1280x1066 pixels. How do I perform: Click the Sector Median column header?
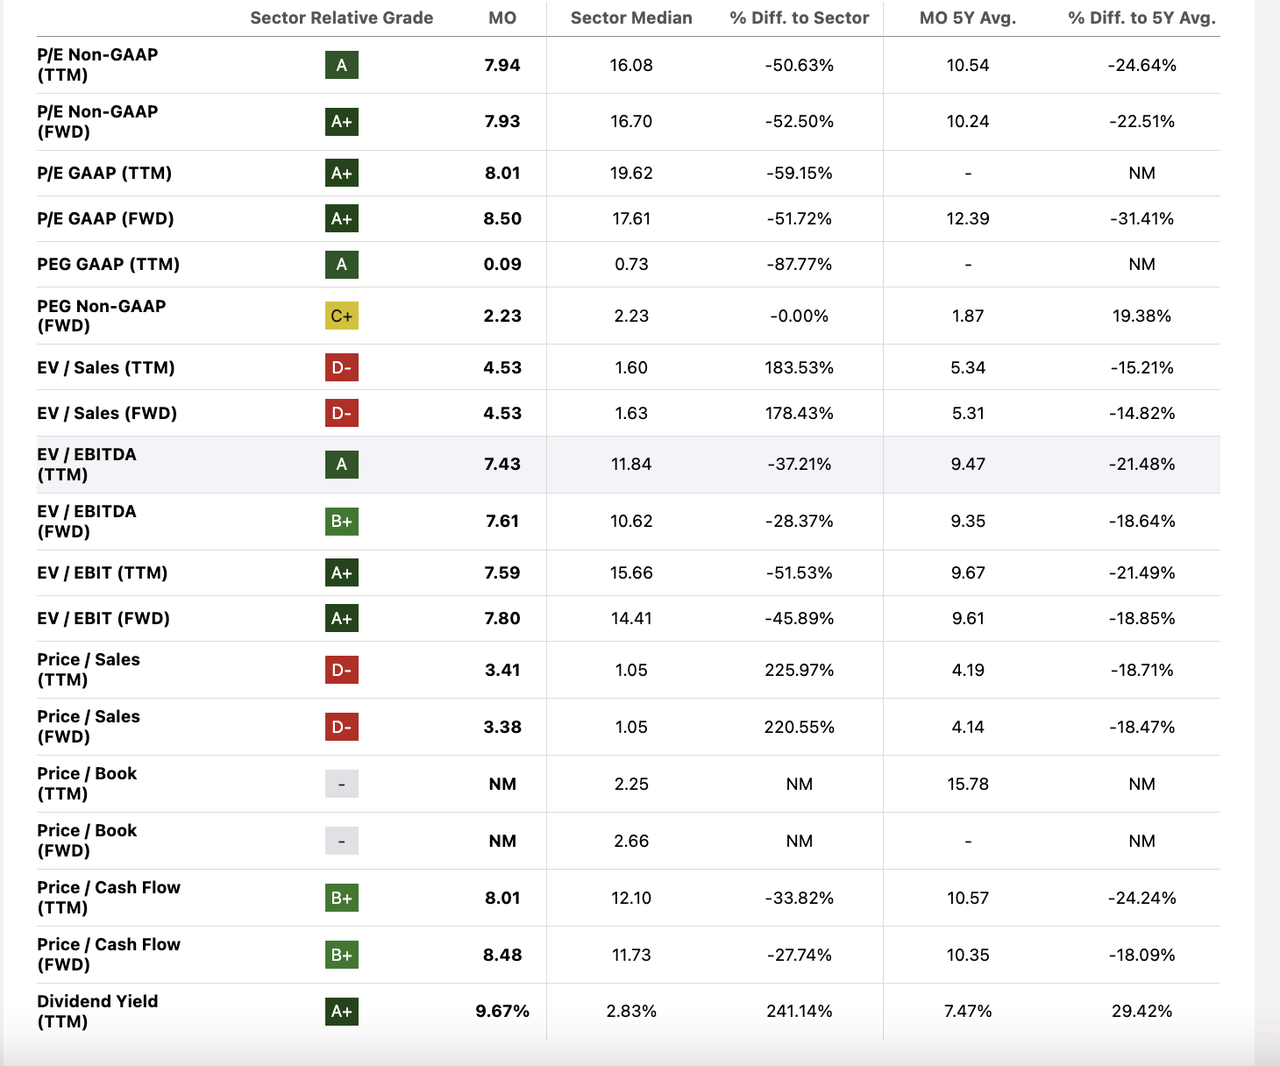point(631,18)
